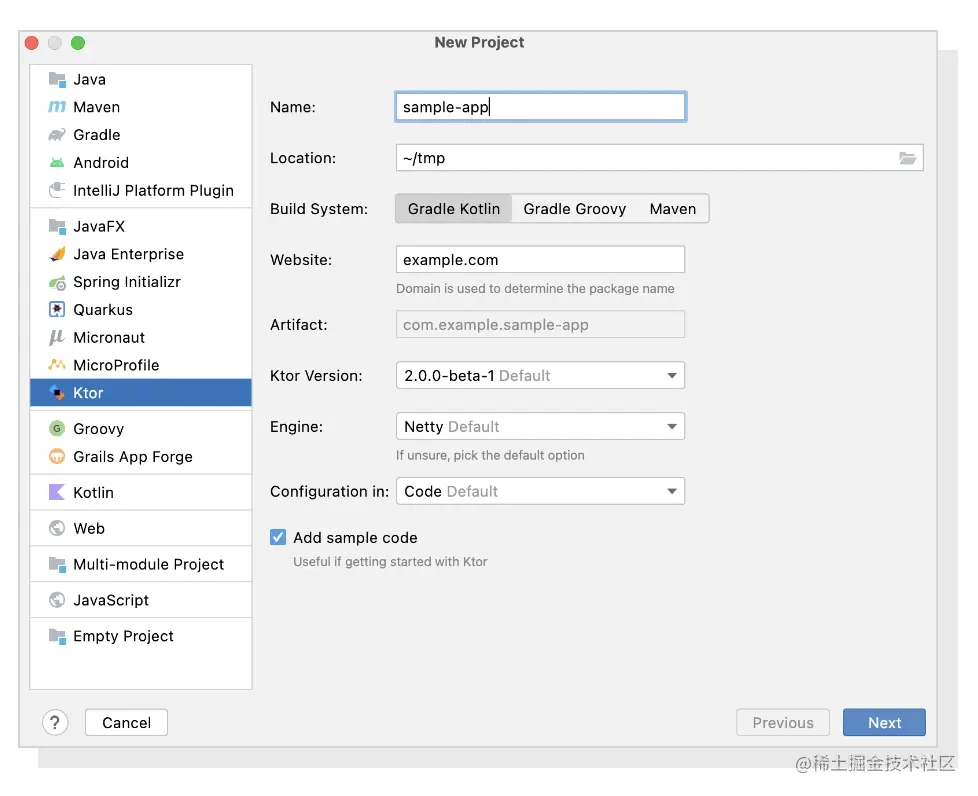The image size is (978, 796).
Task: Uncheck the Add sample code checkbox
Action: 278,538
